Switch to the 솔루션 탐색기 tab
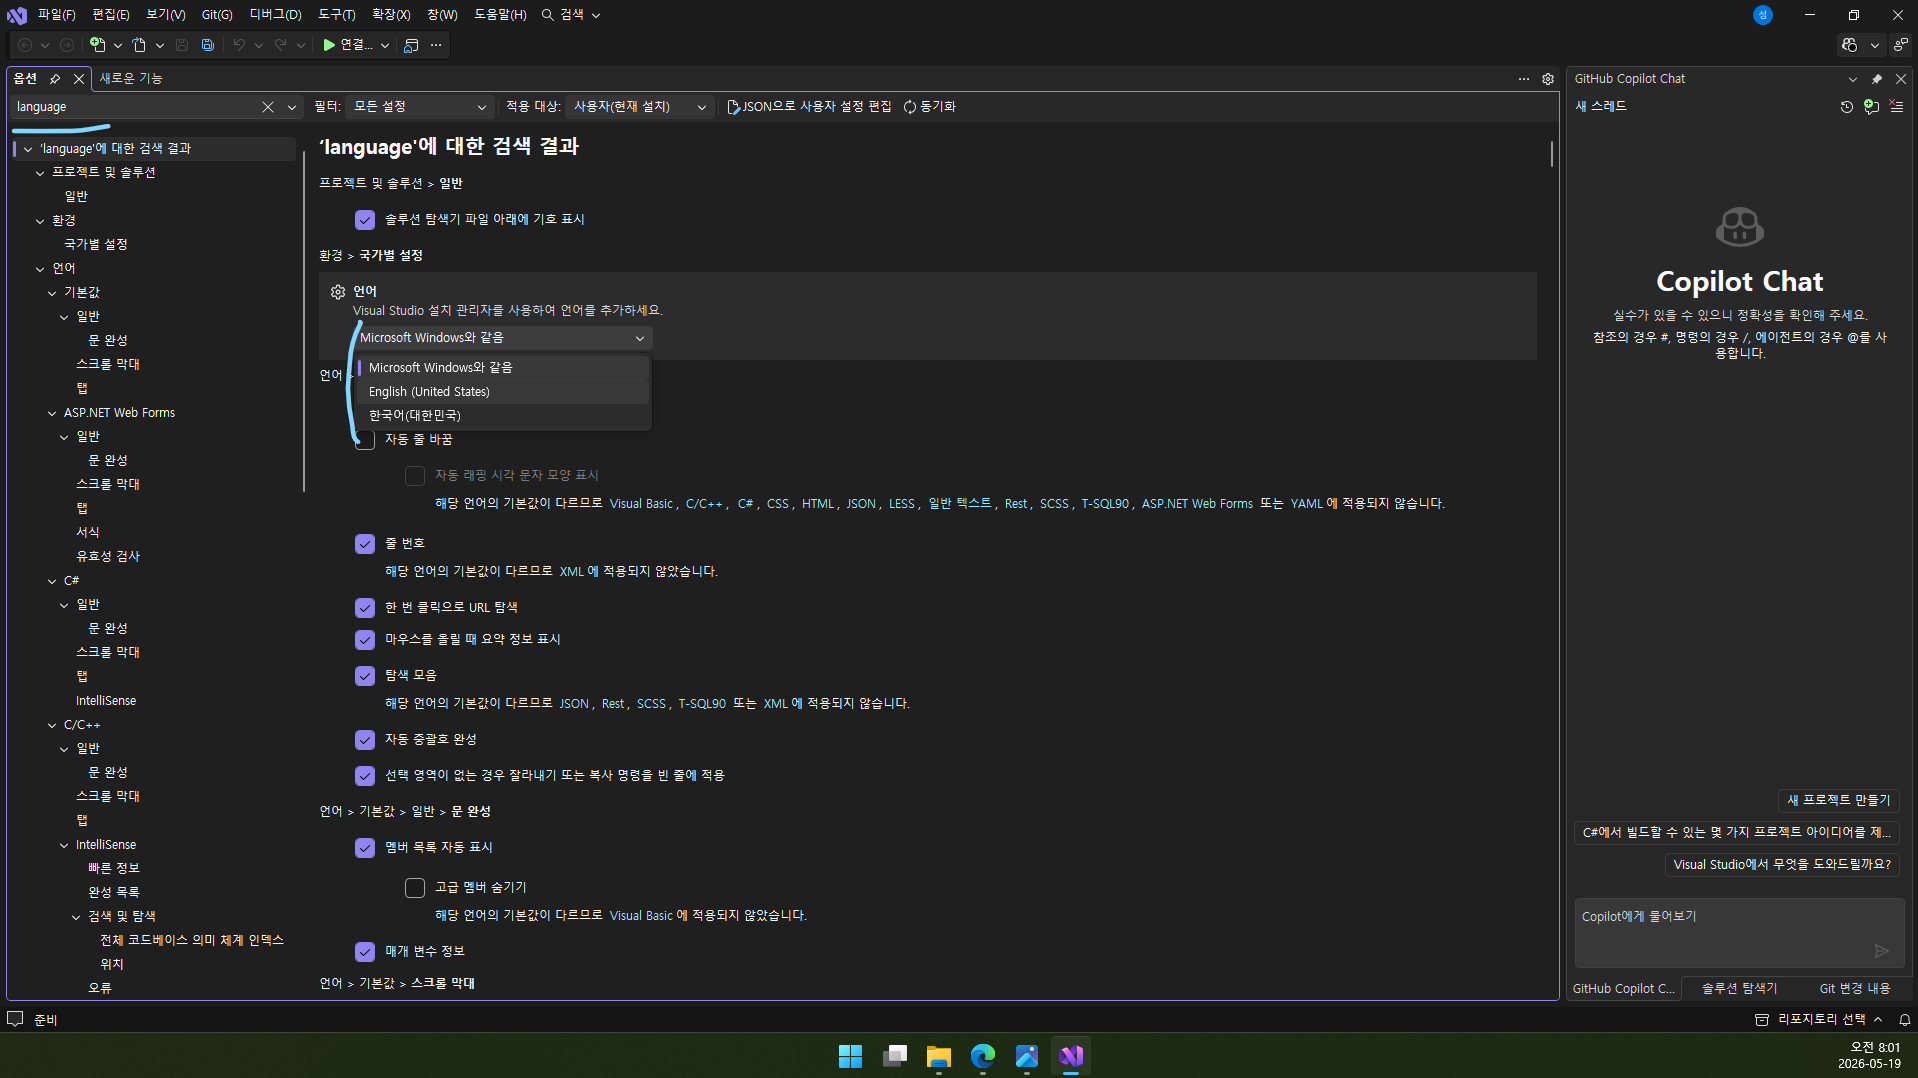The width and height of the screenshot is (1918, 1078). coord(1740,989)
